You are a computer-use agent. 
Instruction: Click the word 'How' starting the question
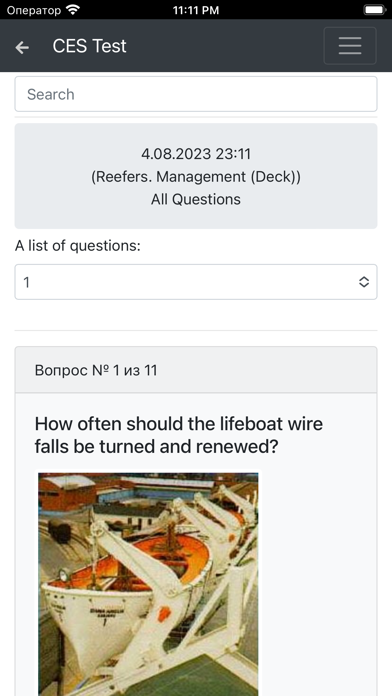tap(54, 424)
